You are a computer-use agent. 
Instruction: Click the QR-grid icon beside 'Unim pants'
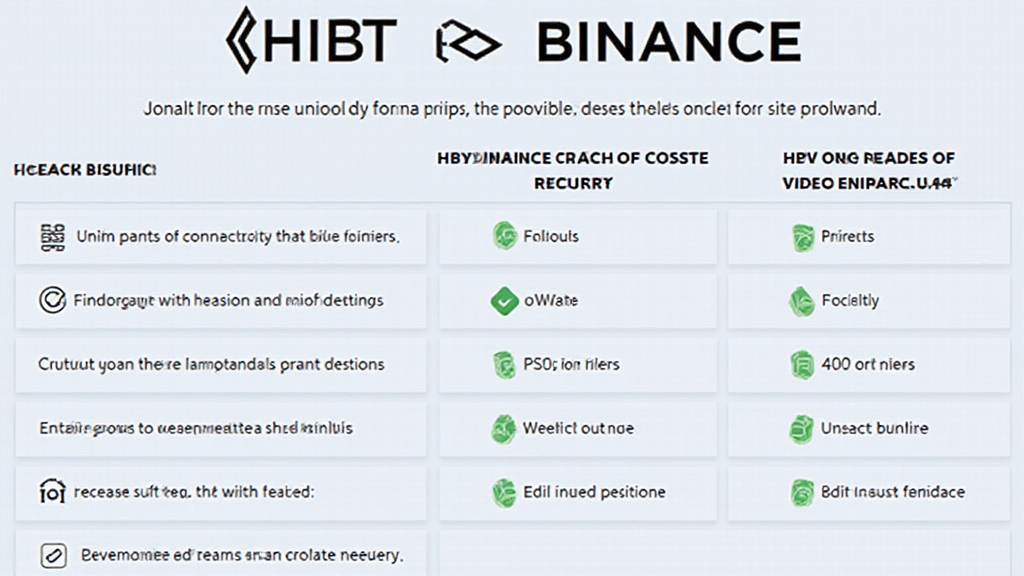click(52, 237)
